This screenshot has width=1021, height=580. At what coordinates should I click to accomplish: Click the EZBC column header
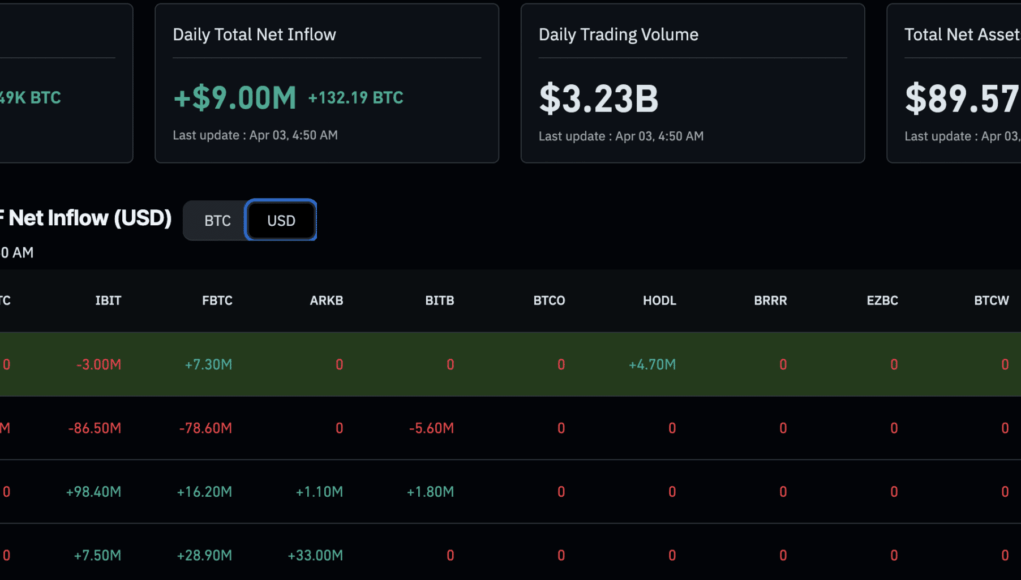click(x=881, y=300)
